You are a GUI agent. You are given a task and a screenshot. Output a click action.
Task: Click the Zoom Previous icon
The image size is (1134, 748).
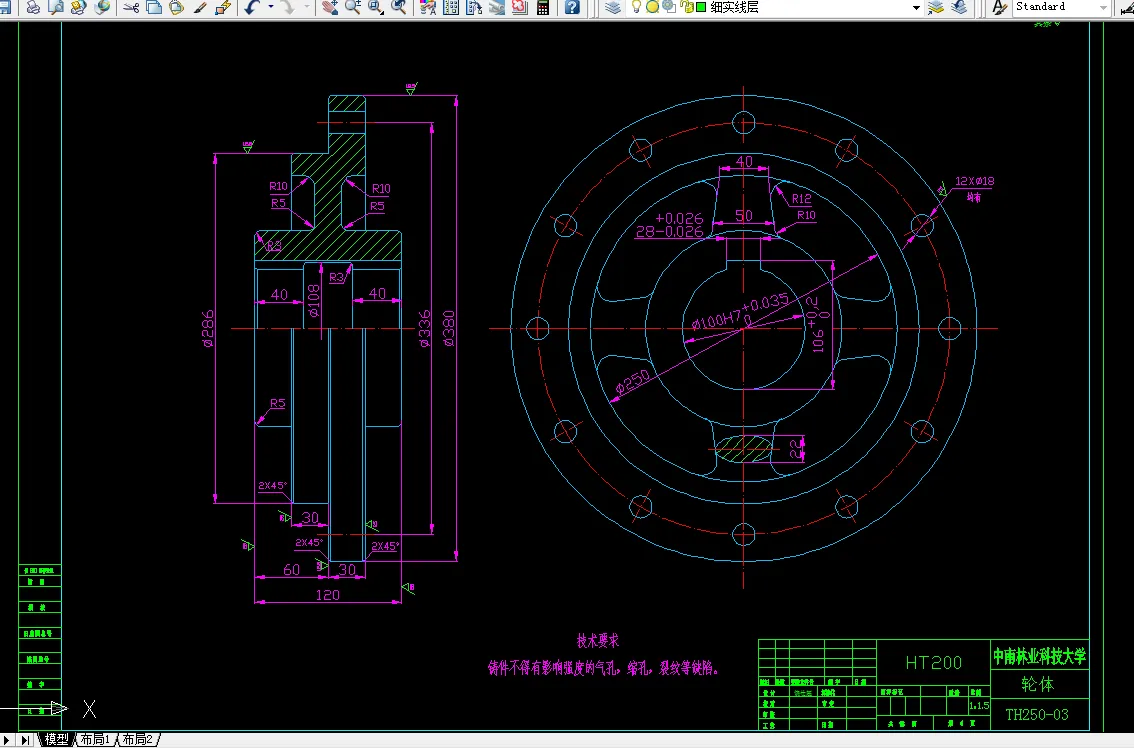point(398,7)
